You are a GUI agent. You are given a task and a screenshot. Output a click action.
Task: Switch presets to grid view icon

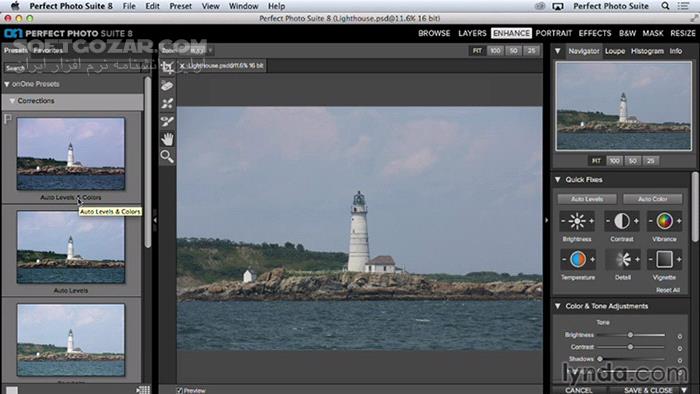coord(144,390)
